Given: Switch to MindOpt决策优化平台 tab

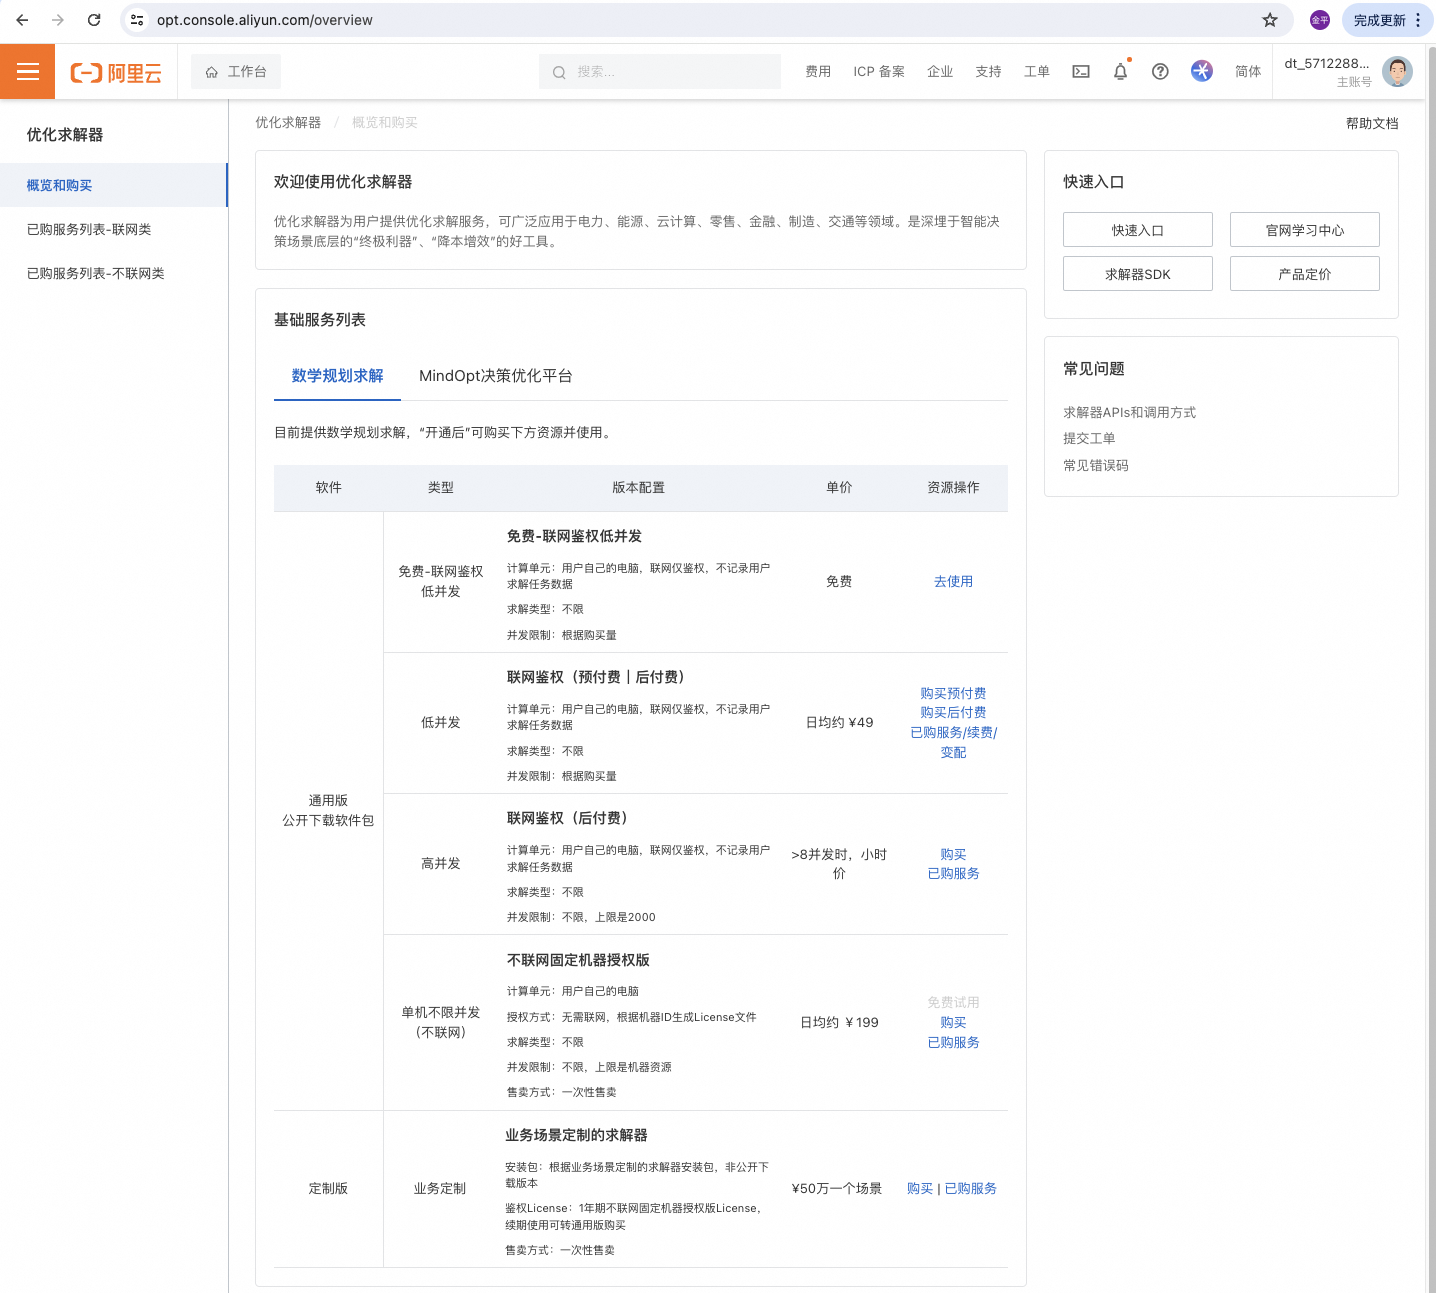Looking at the screenshot, I should [x=496, y=376].
